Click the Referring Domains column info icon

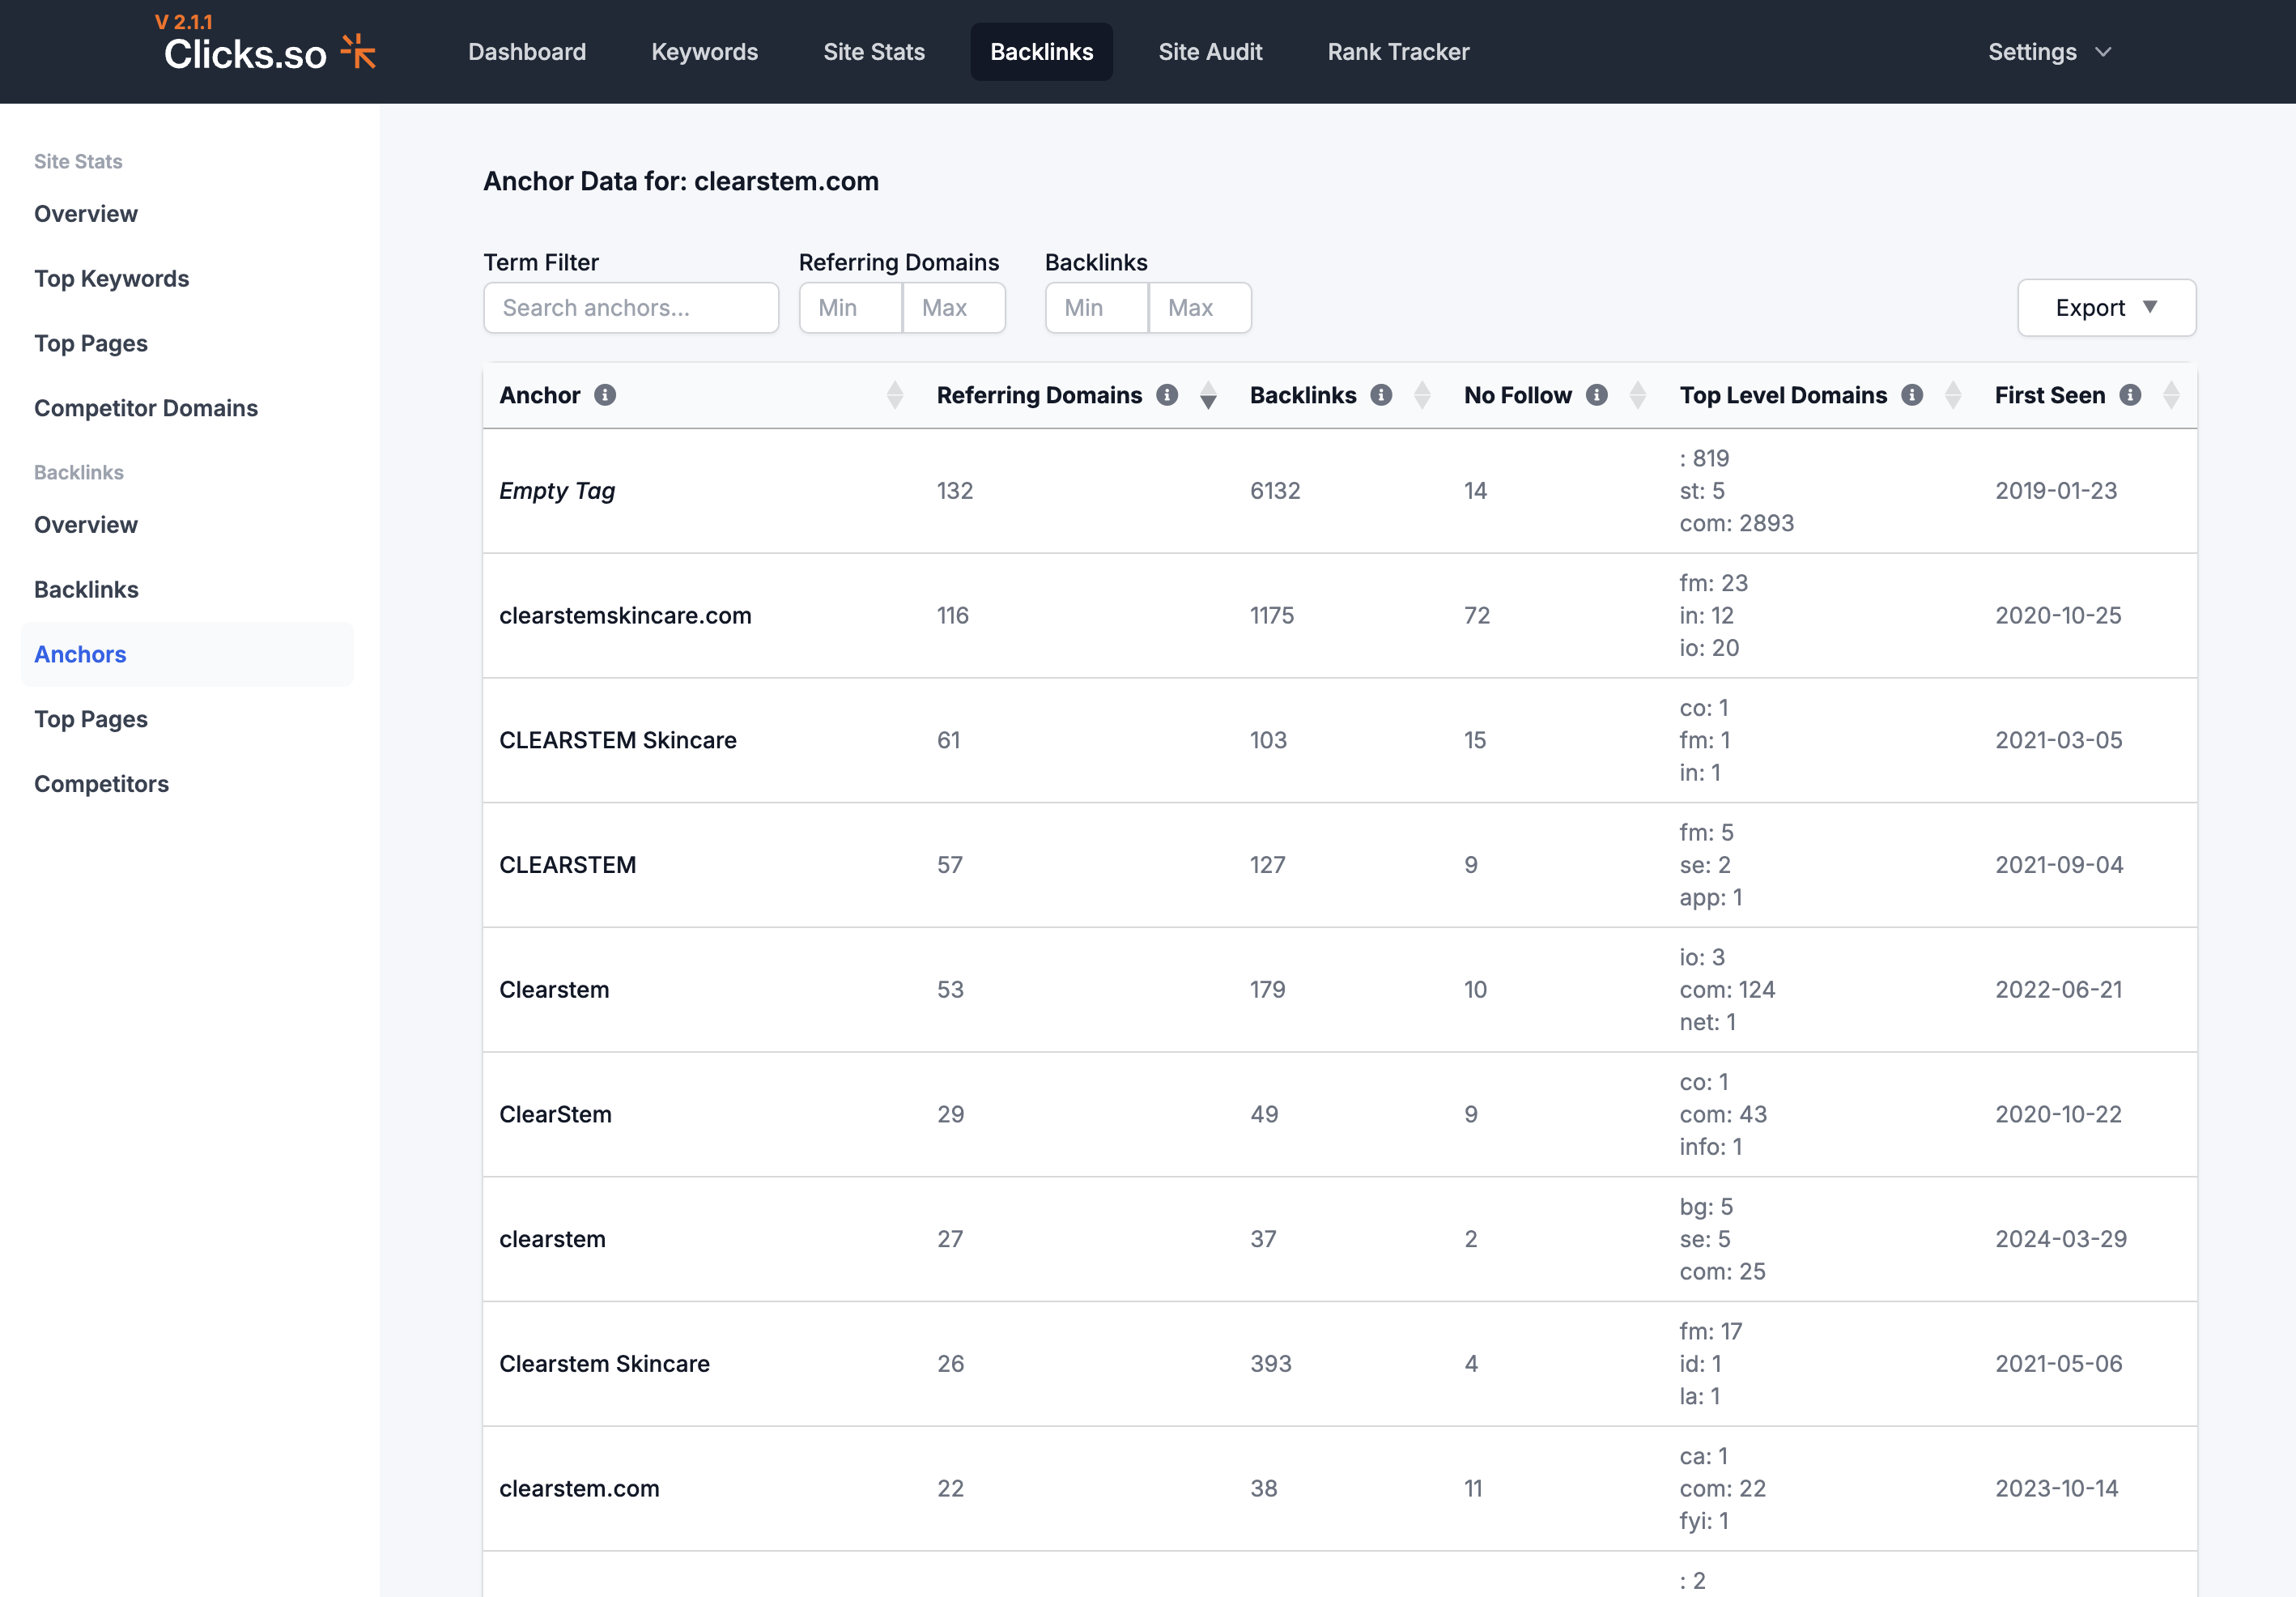click(x=1167, y=395)
